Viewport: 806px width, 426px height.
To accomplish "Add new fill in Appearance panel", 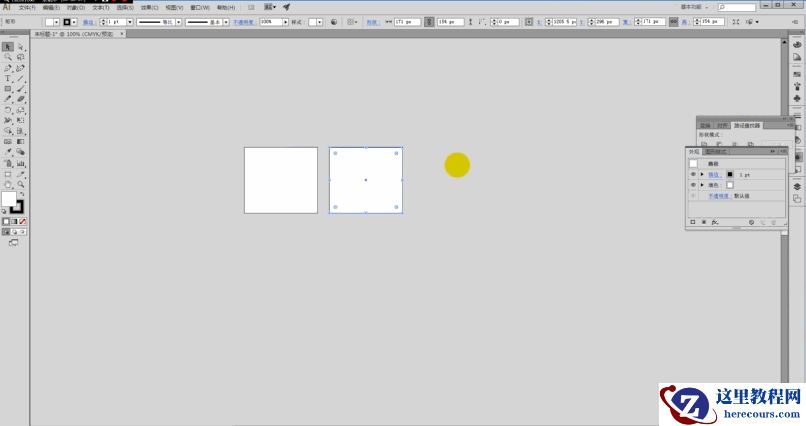I will point(704,222).
